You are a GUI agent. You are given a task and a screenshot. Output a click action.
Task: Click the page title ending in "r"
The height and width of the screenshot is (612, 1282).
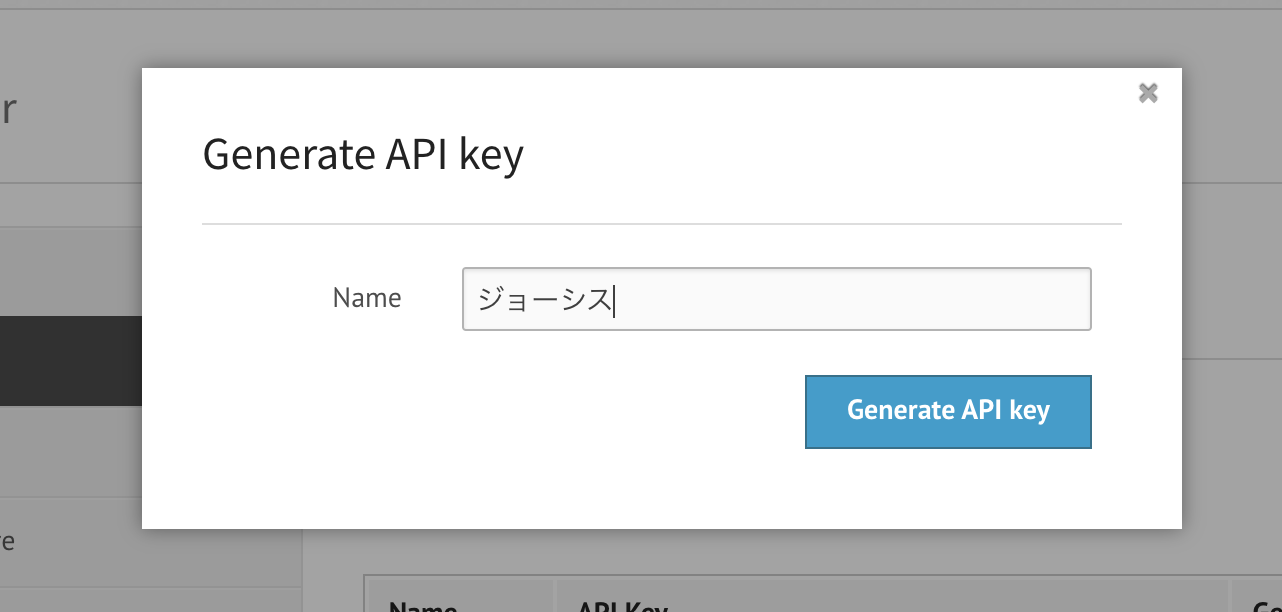8,110
